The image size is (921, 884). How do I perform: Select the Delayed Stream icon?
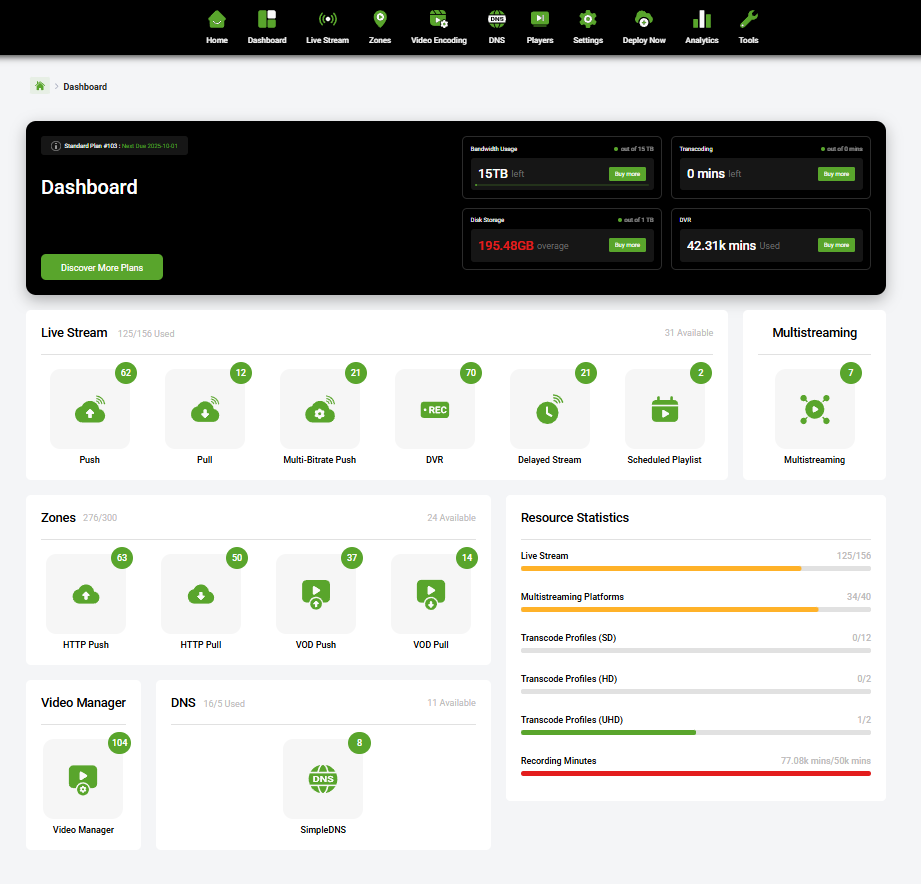549,408
